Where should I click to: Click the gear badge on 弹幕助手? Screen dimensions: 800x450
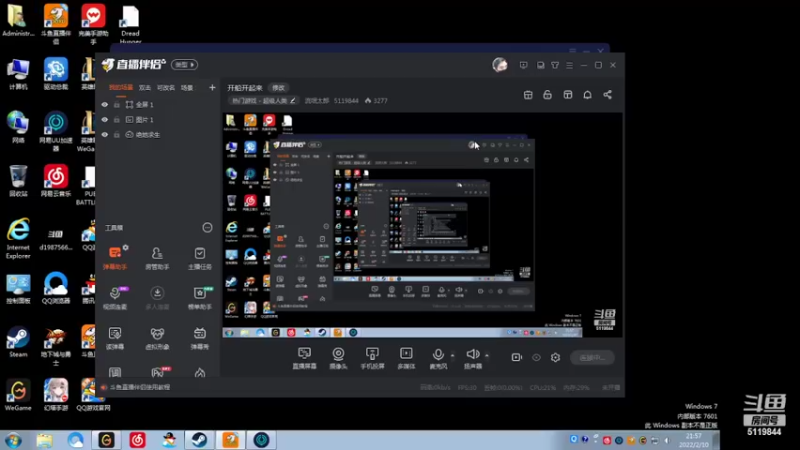pos(126,247)
